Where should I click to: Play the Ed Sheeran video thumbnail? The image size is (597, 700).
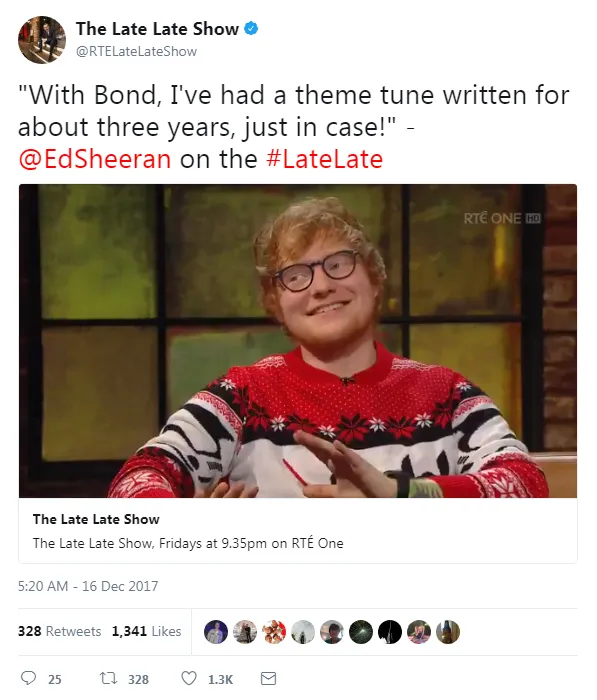point(298,341)
